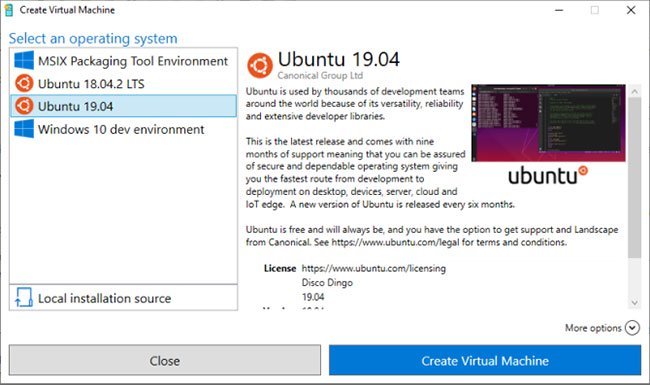Click the Create Virtual Machine title bar app icon

[9, 10]
